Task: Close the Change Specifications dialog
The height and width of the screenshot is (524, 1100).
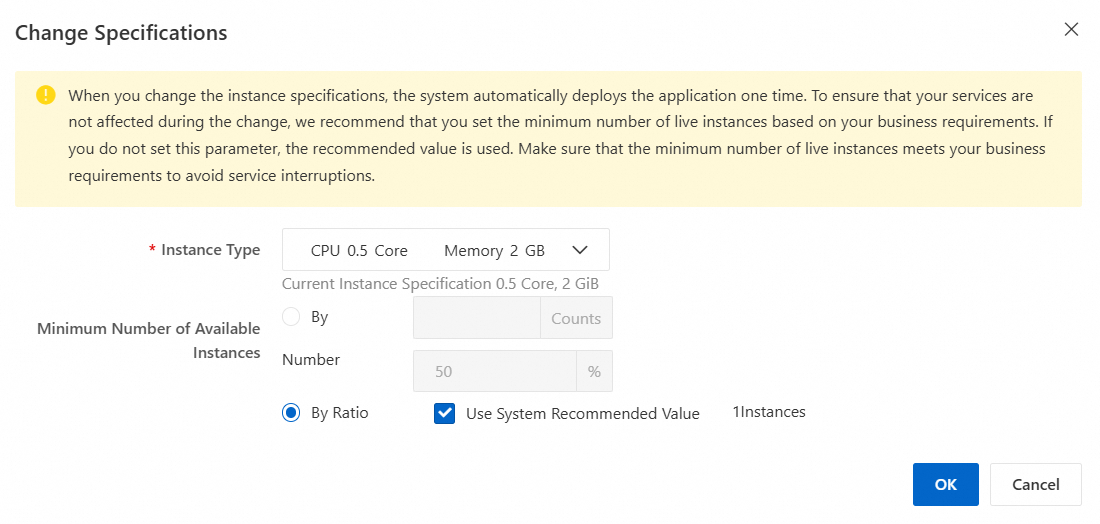Action: (1071, 30)
